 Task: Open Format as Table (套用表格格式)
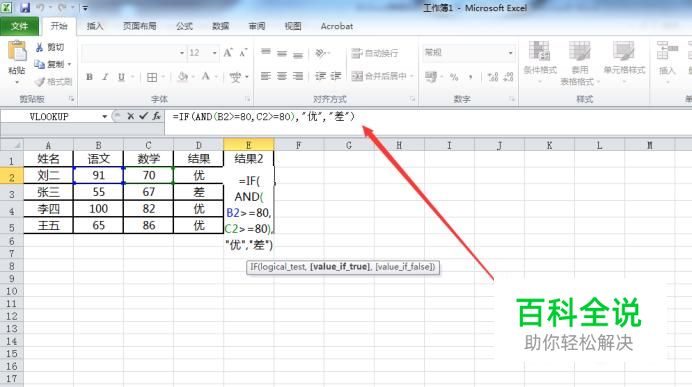579,63
